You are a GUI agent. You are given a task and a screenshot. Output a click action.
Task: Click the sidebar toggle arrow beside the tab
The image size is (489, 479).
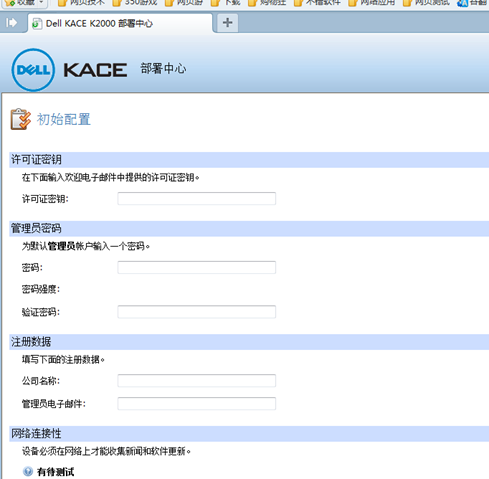tap(11, 23)
